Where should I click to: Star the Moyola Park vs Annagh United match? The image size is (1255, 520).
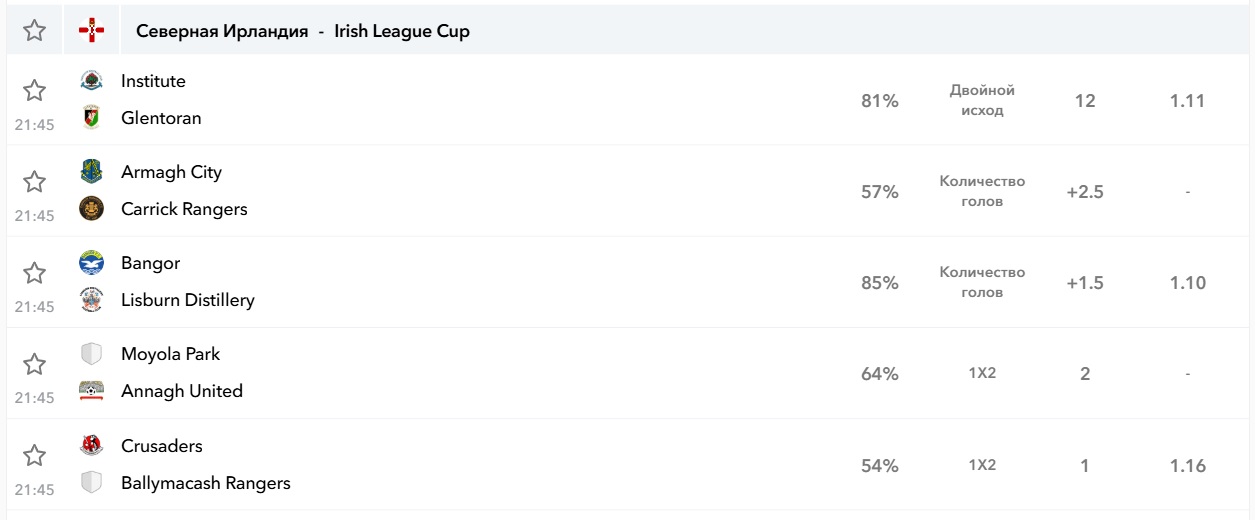coord(35,364)
